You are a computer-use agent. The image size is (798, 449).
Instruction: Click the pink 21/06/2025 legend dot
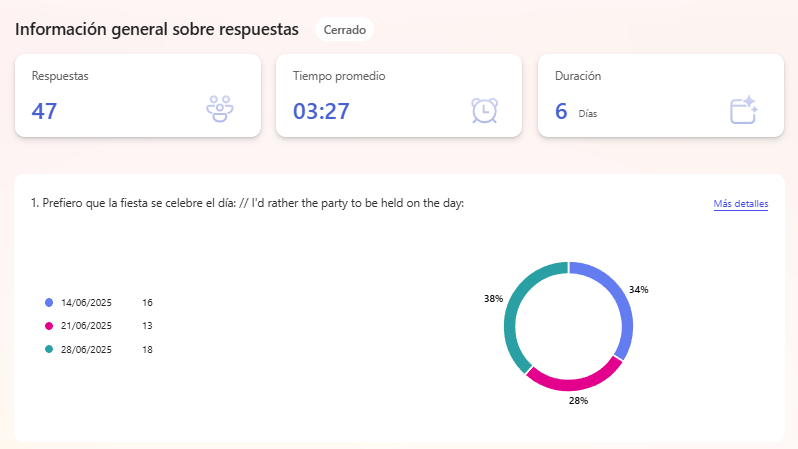click(49, 326)
